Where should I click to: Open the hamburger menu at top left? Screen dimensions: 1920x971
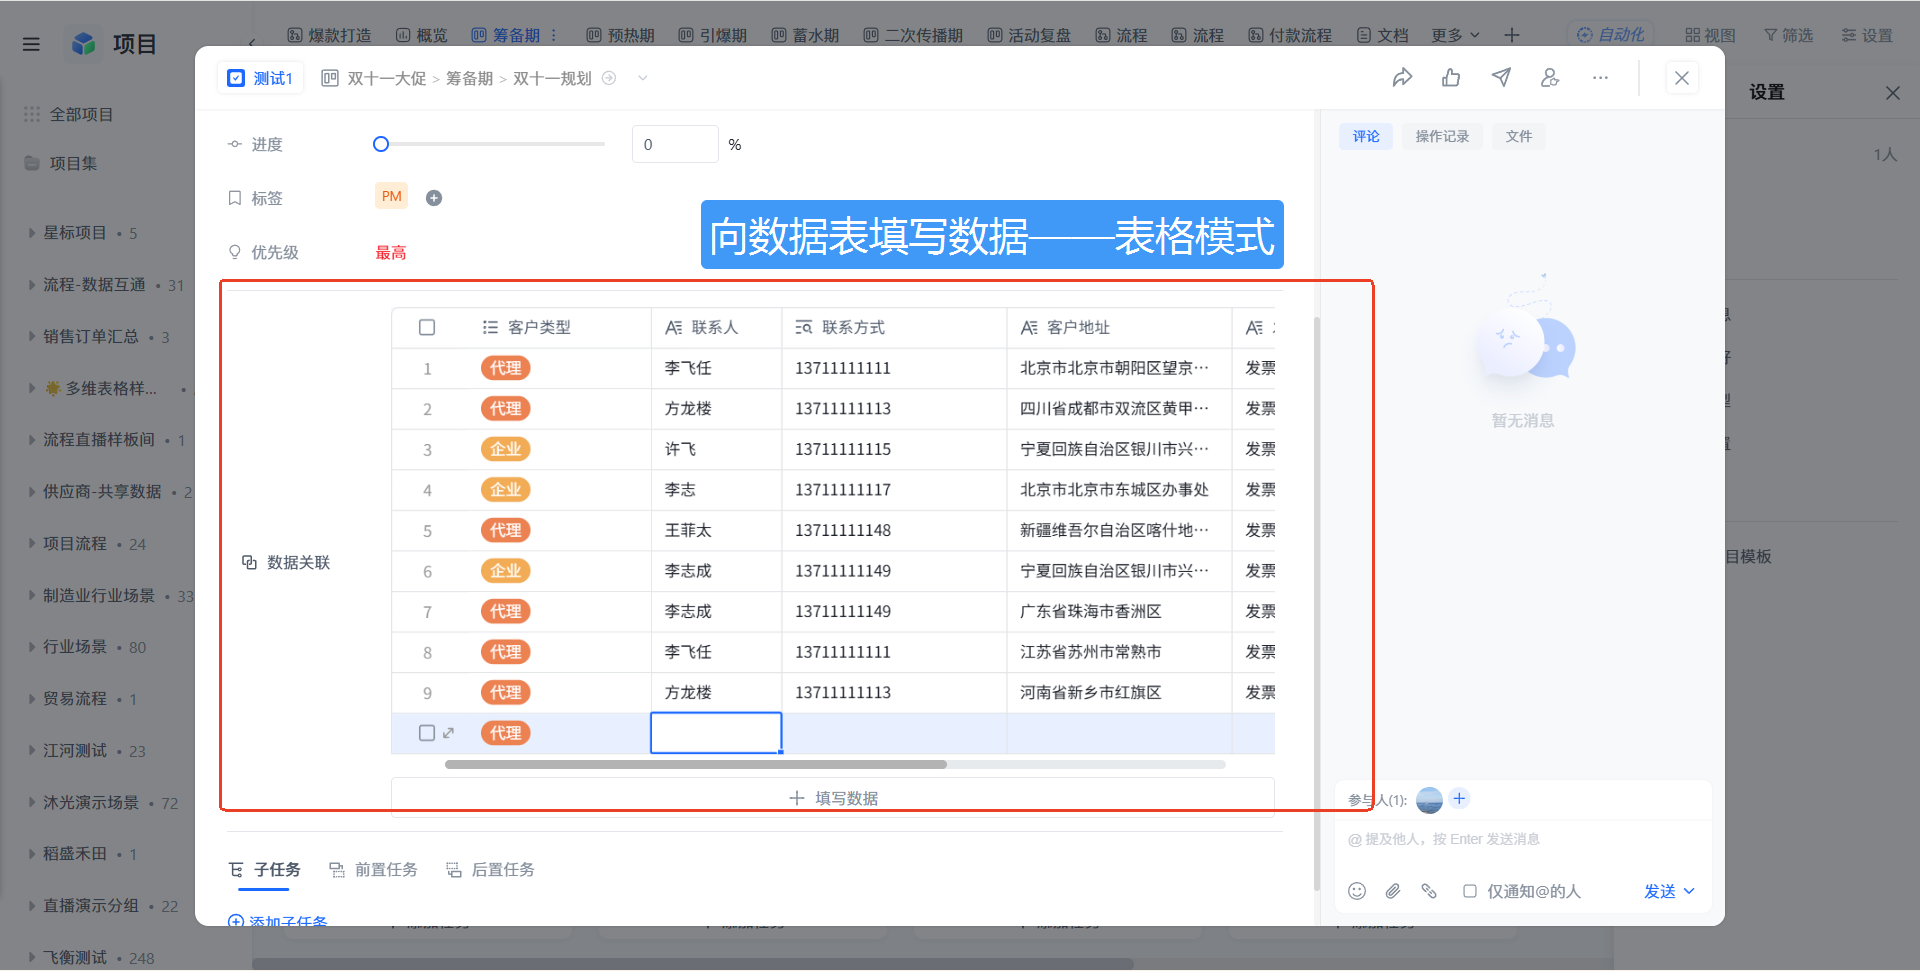coord(31,44)
